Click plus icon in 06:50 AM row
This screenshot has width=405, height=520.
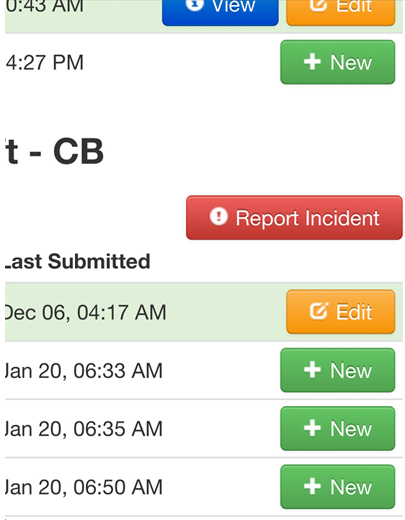pyautogui.click(x=312, y=487)
